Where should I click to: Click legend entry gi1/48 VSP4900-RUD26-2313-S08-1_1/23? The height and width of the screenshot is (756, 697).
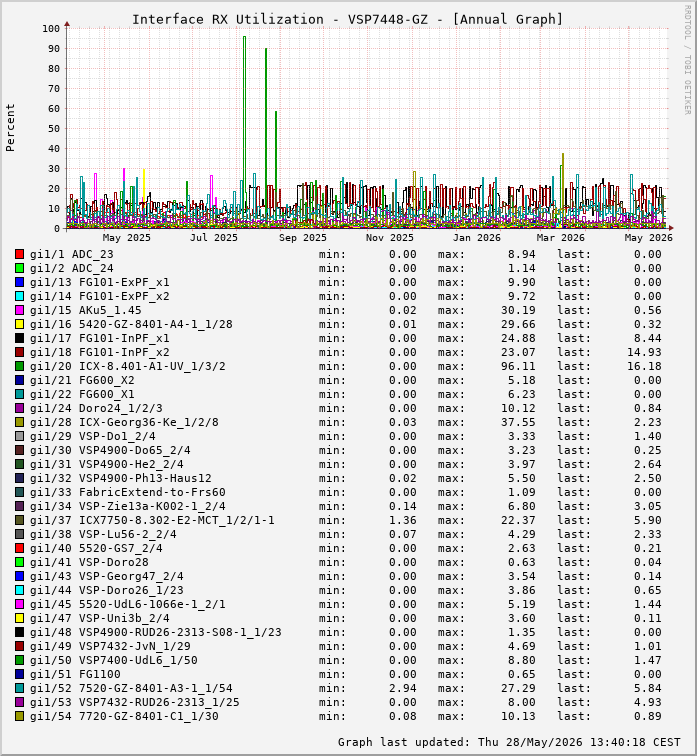click(x=156, y=632)
